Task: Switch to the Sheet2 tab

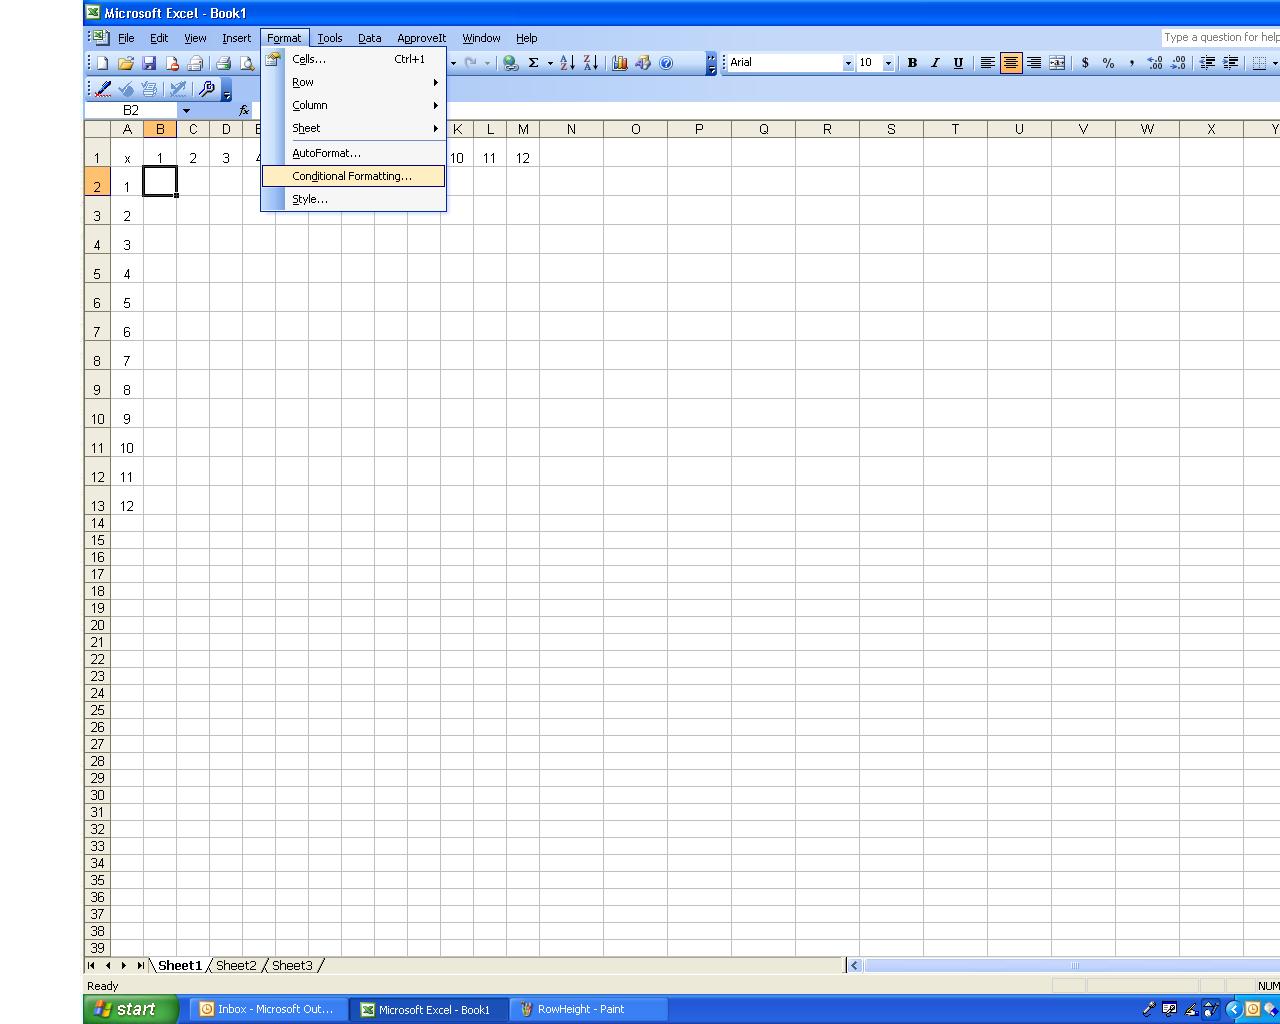Action: tap(236, 965)
